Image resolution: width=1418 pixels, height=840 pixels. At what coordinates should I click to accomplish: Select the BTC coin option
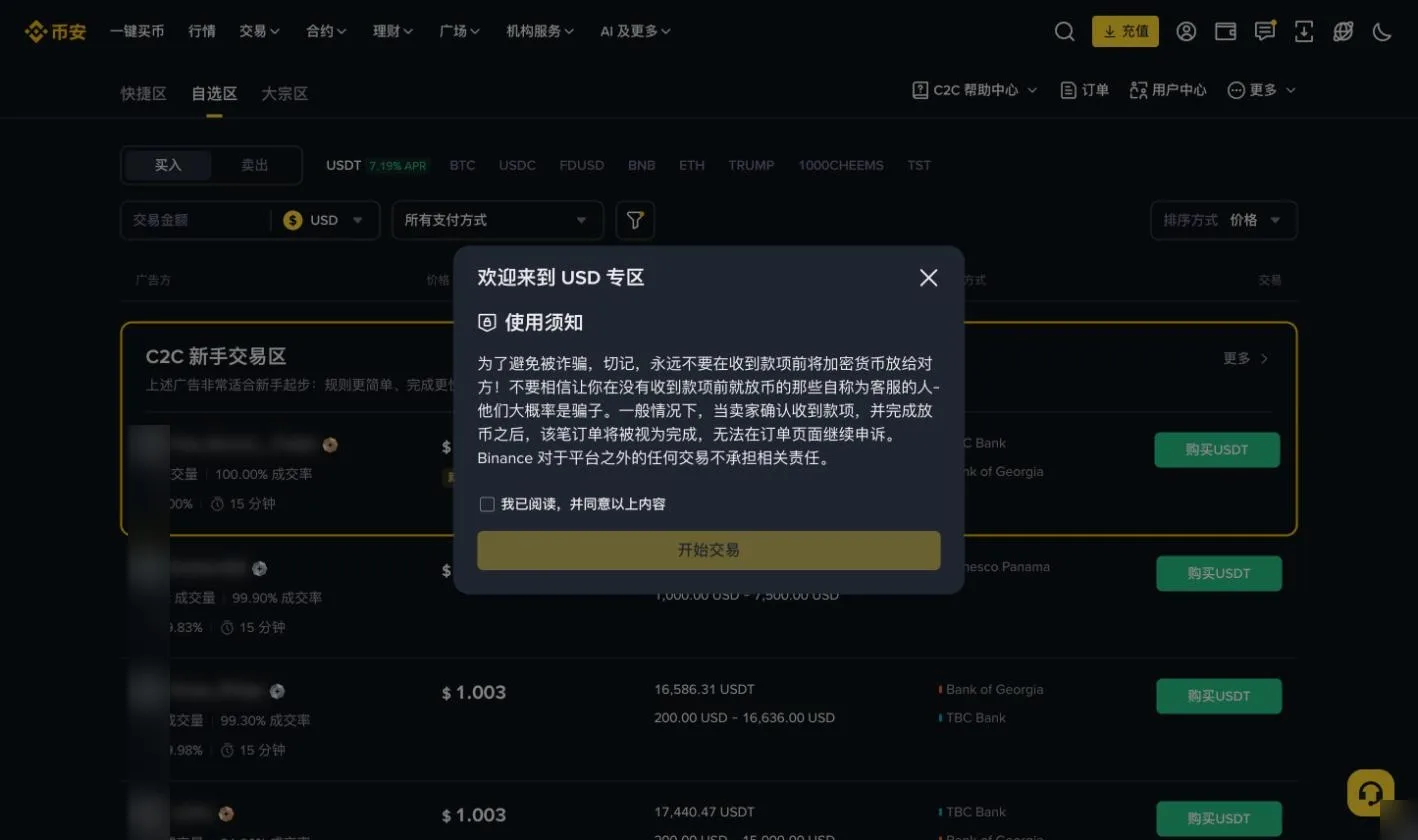tap(462, 165)
